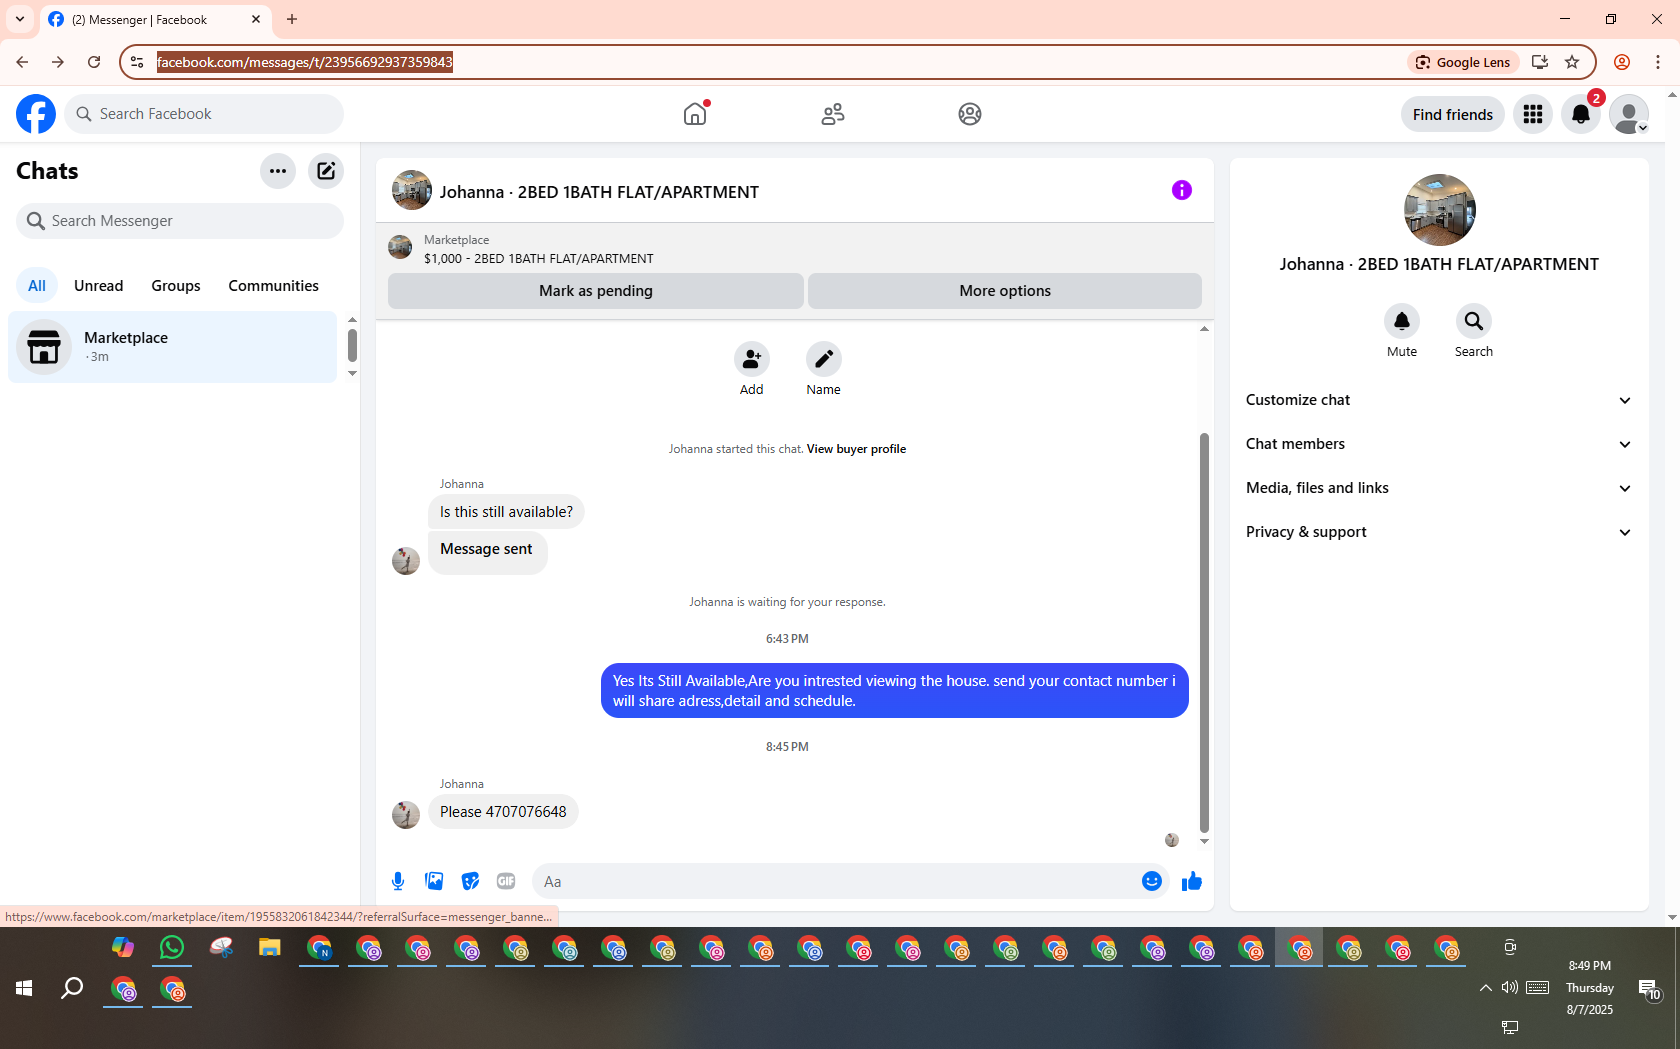Record a voice clip with microphone
1680x1049 pixels.
click(398, 881)
